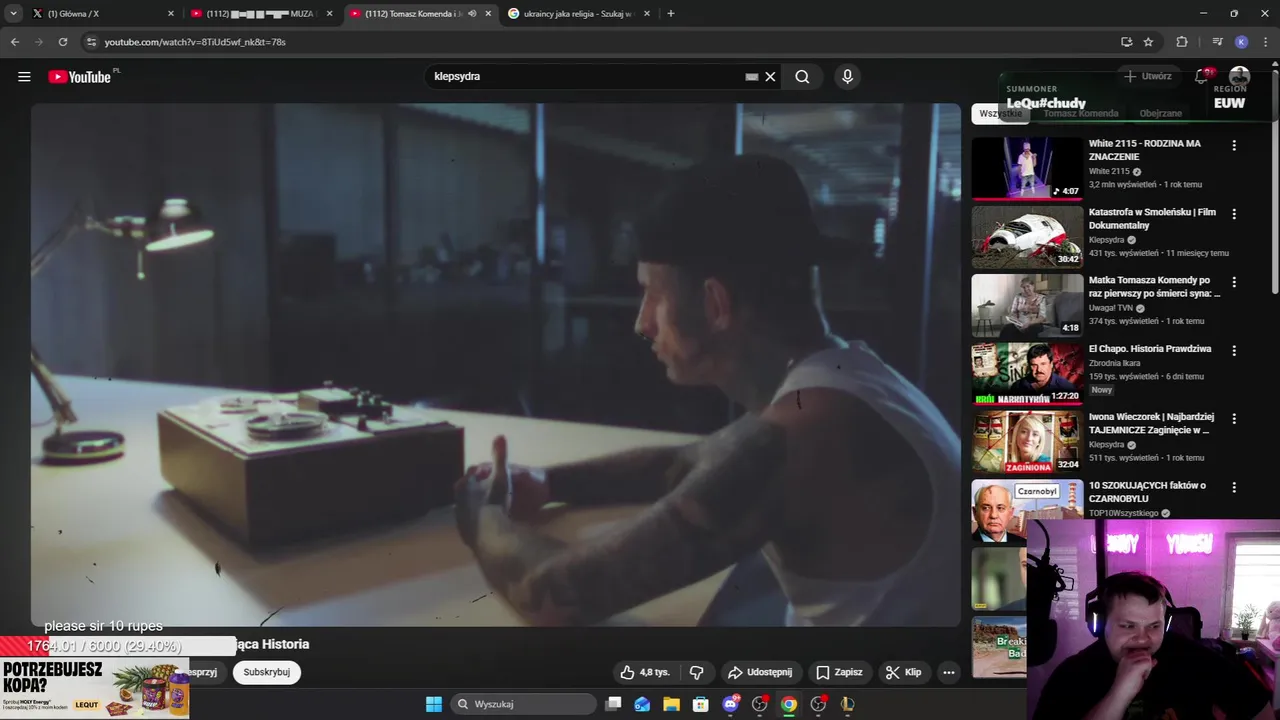Screen dimensions: 1280x720
Task: Open the YouTube hamburger guide menu
Action: [x=24, y=77]
